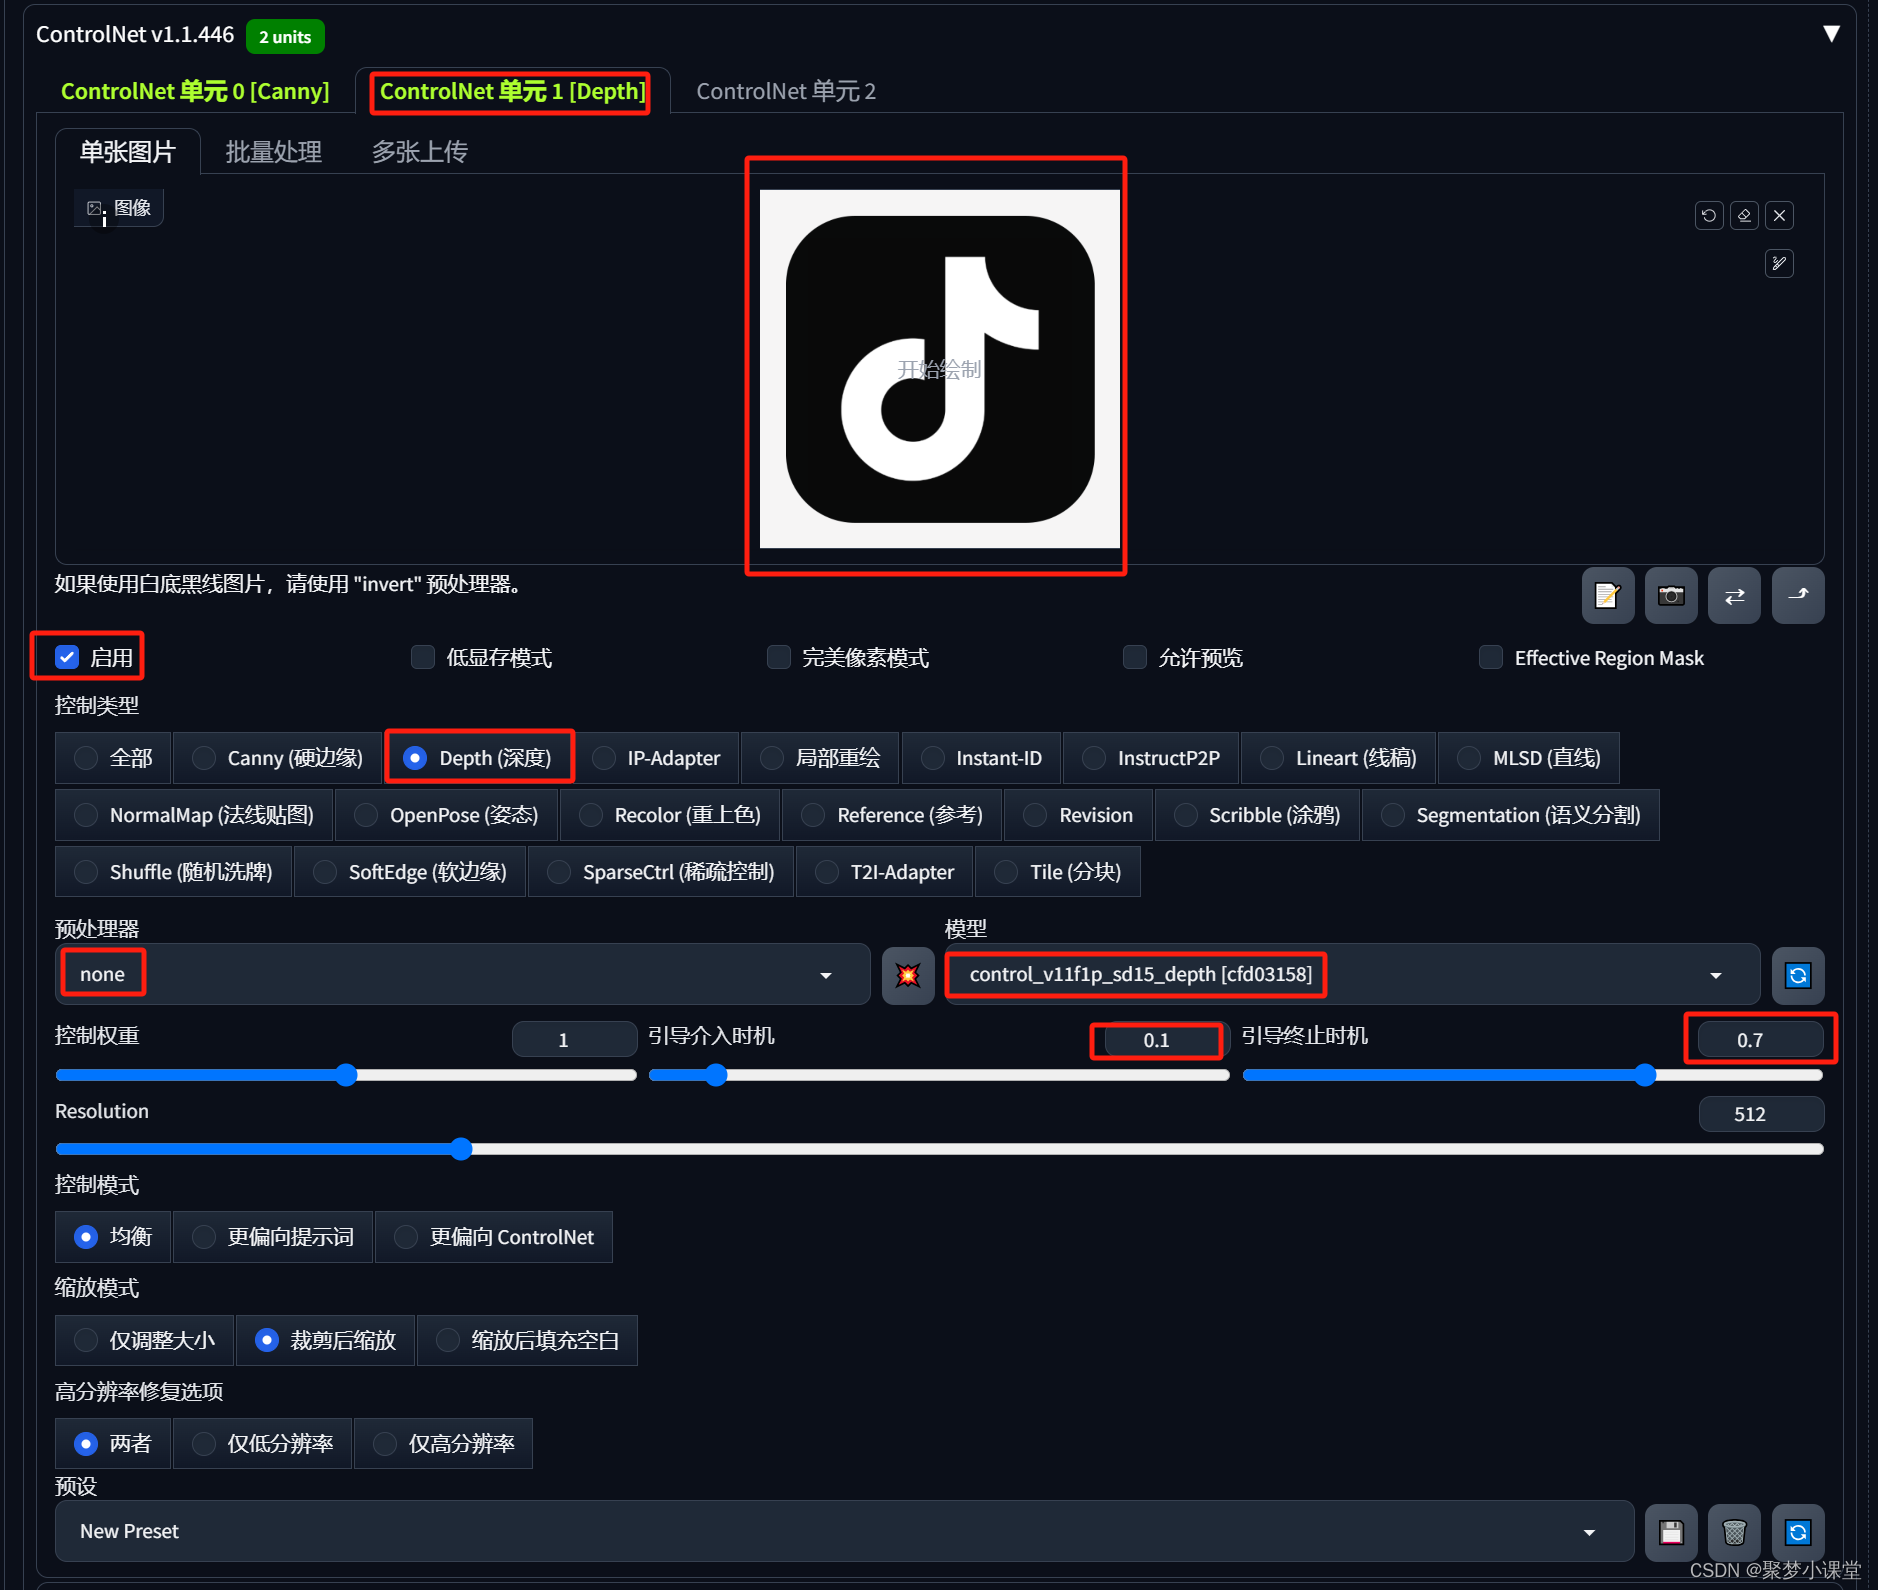Enable the 完美像素模式 checkbox
The width and height of the screenshot is (1878, 1590).
tap(778, 657)
